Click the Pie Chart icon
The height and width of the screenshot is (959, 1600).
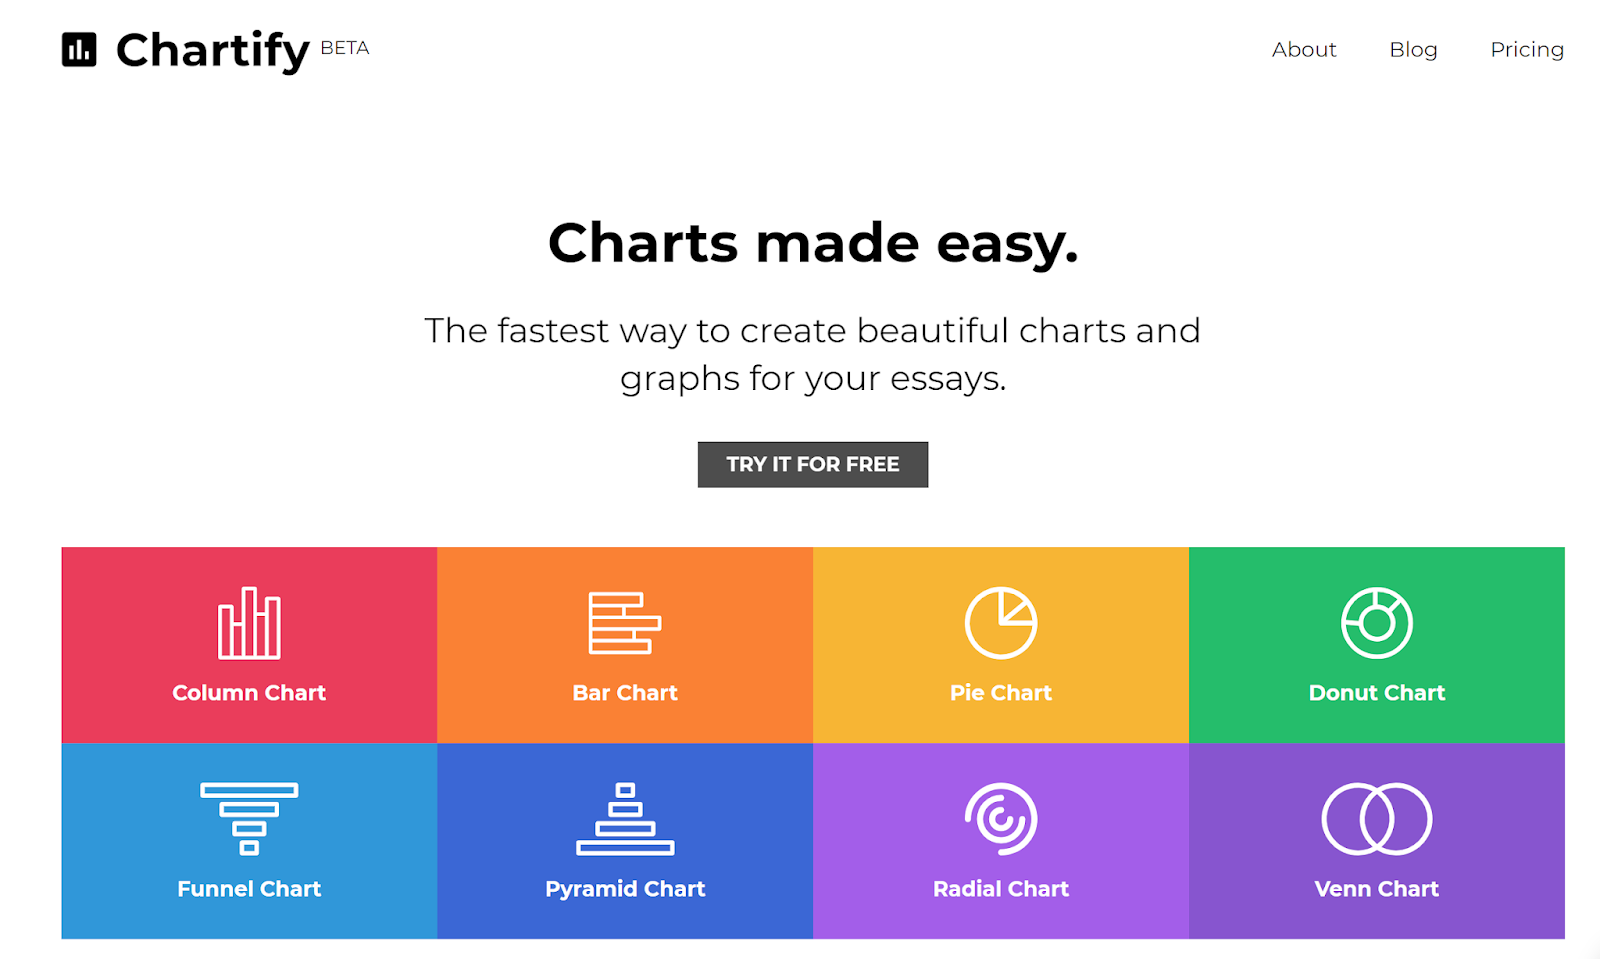tap(1000, 620)
